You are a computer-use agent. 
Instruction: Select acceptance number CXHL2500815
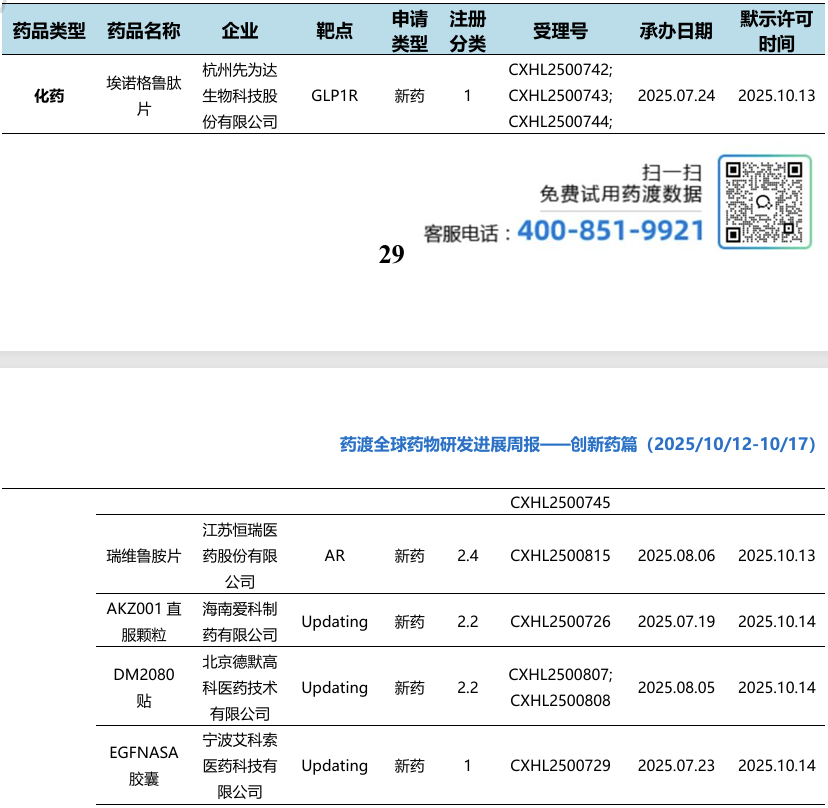(x=560, y=556)
